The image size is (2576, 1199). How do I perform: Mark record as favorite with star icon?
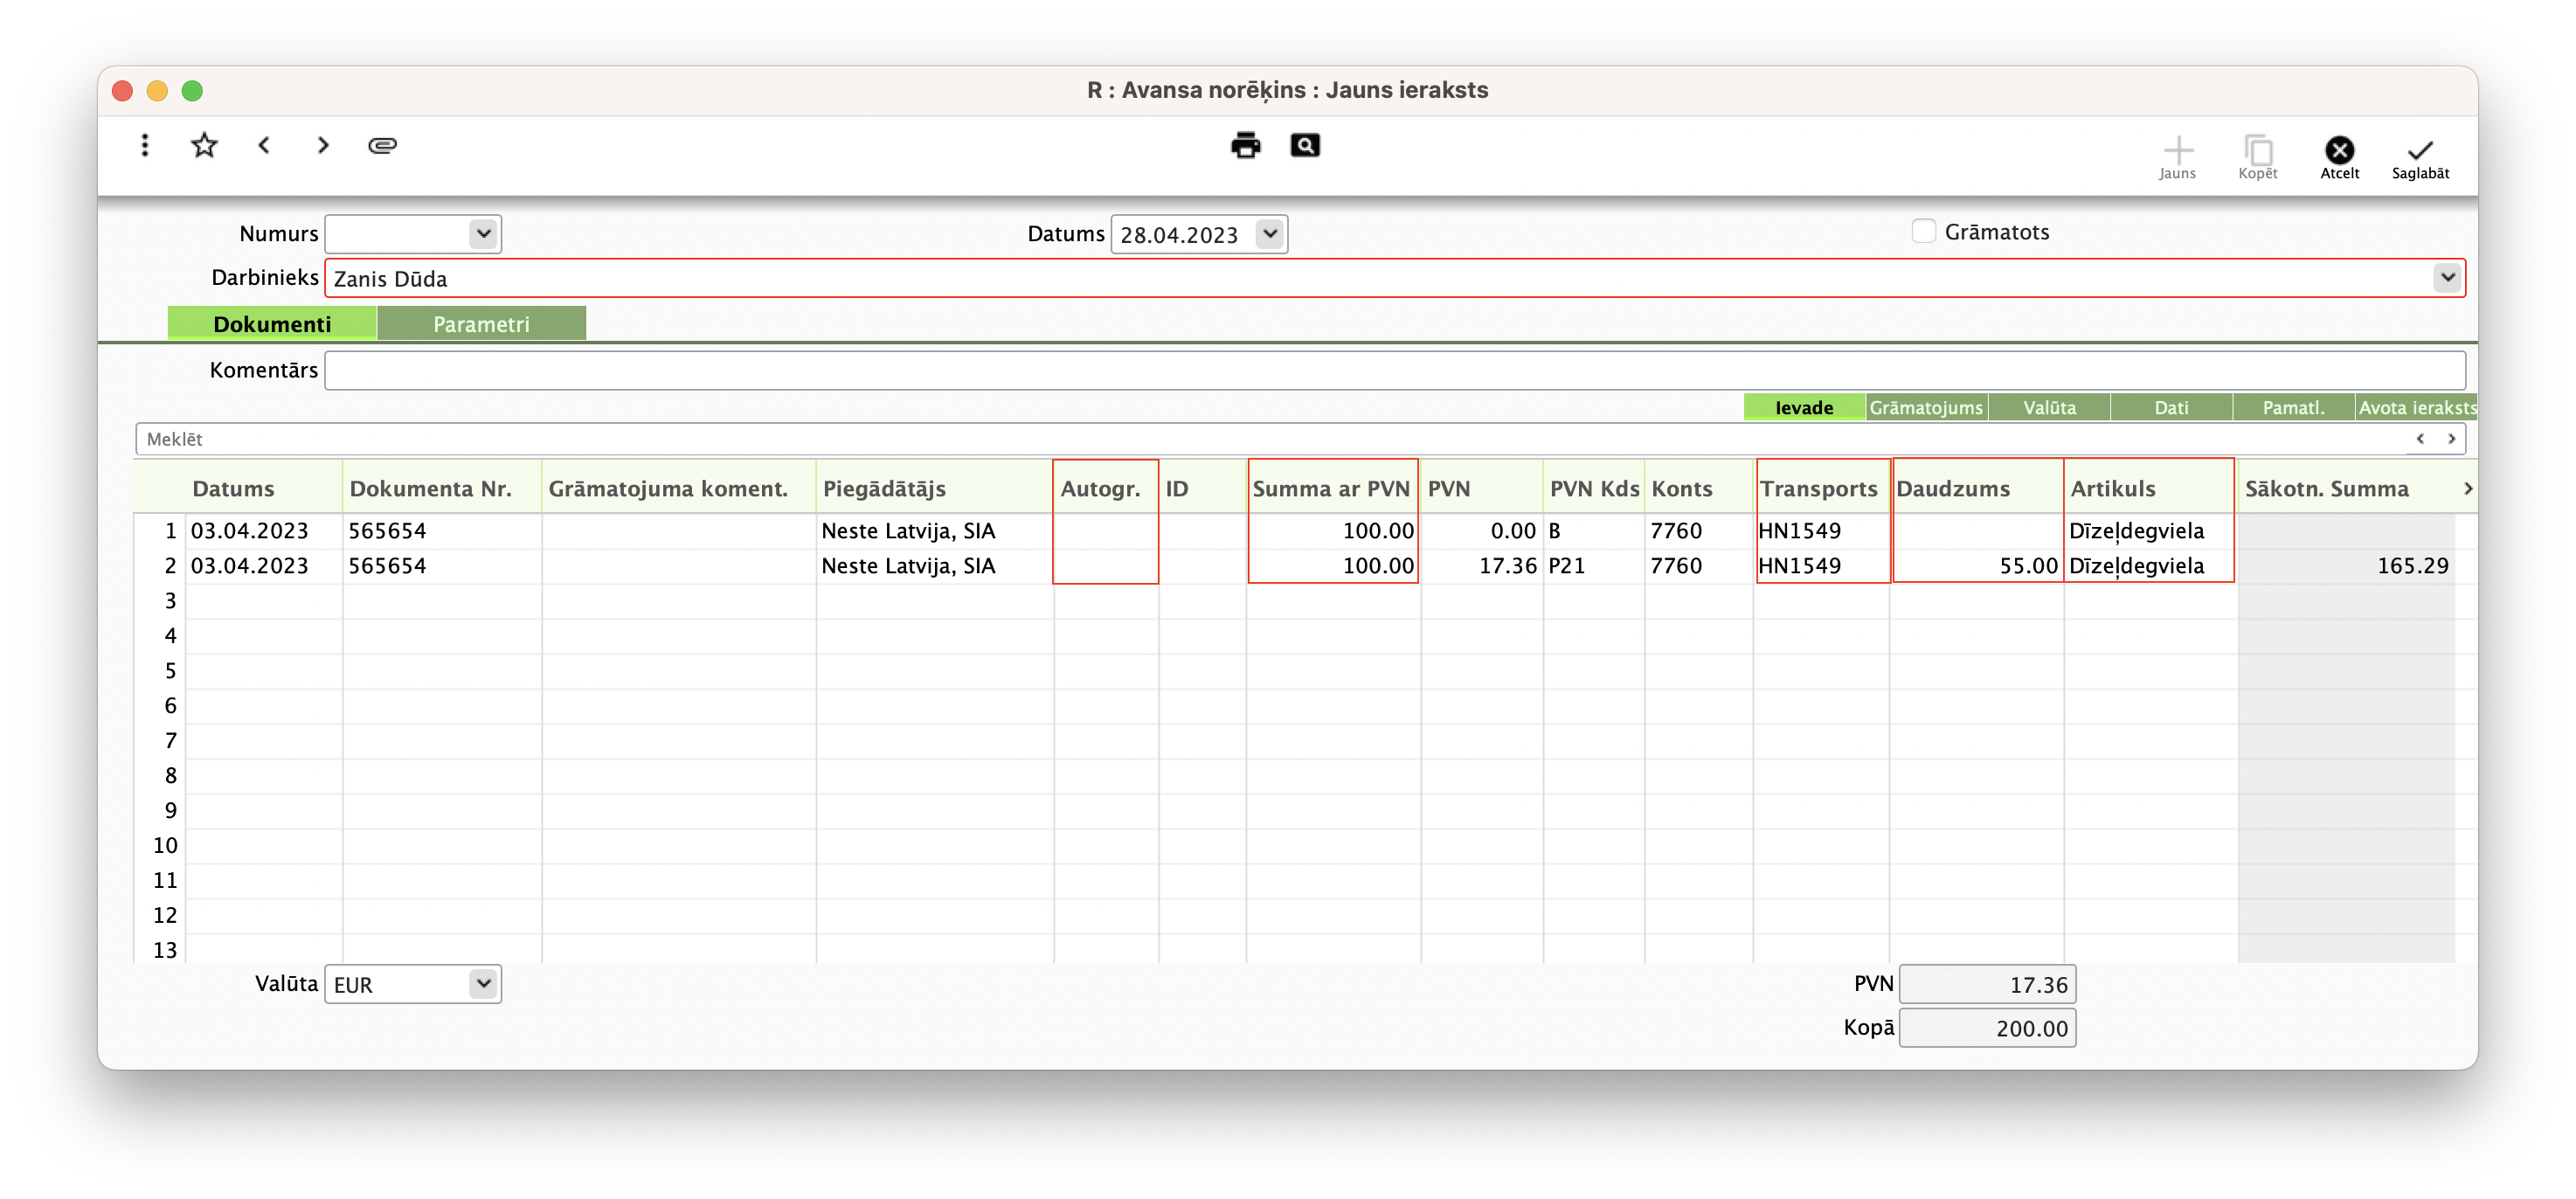204,146
